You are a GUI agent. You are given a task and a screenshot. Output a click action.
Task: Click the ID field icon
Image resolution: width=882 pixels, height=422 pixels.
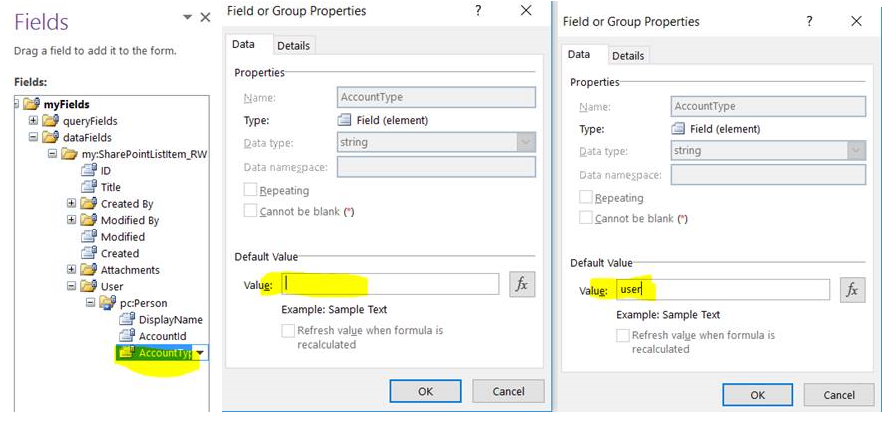tap(87, 171)
